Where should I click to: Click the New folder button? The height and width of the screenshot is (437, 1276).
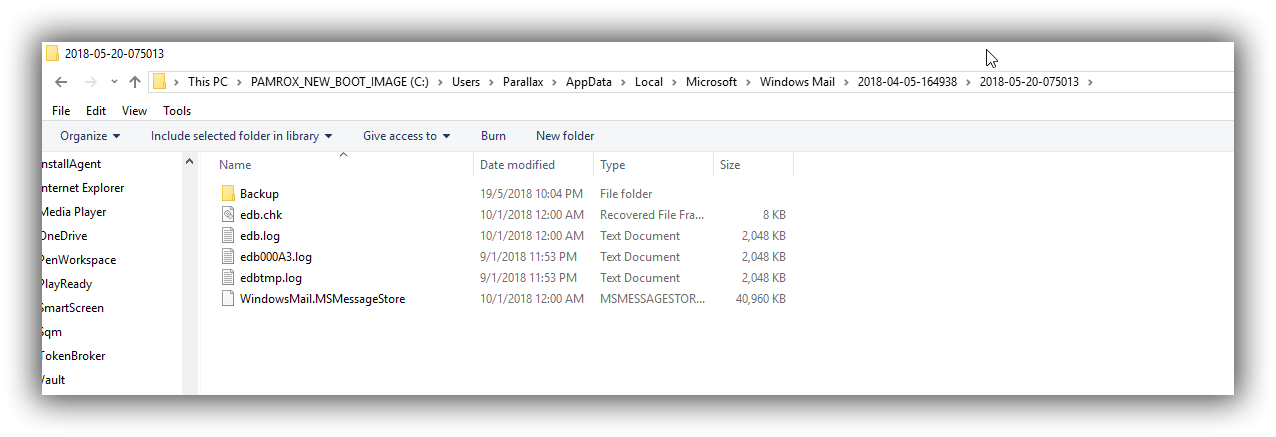565,136
